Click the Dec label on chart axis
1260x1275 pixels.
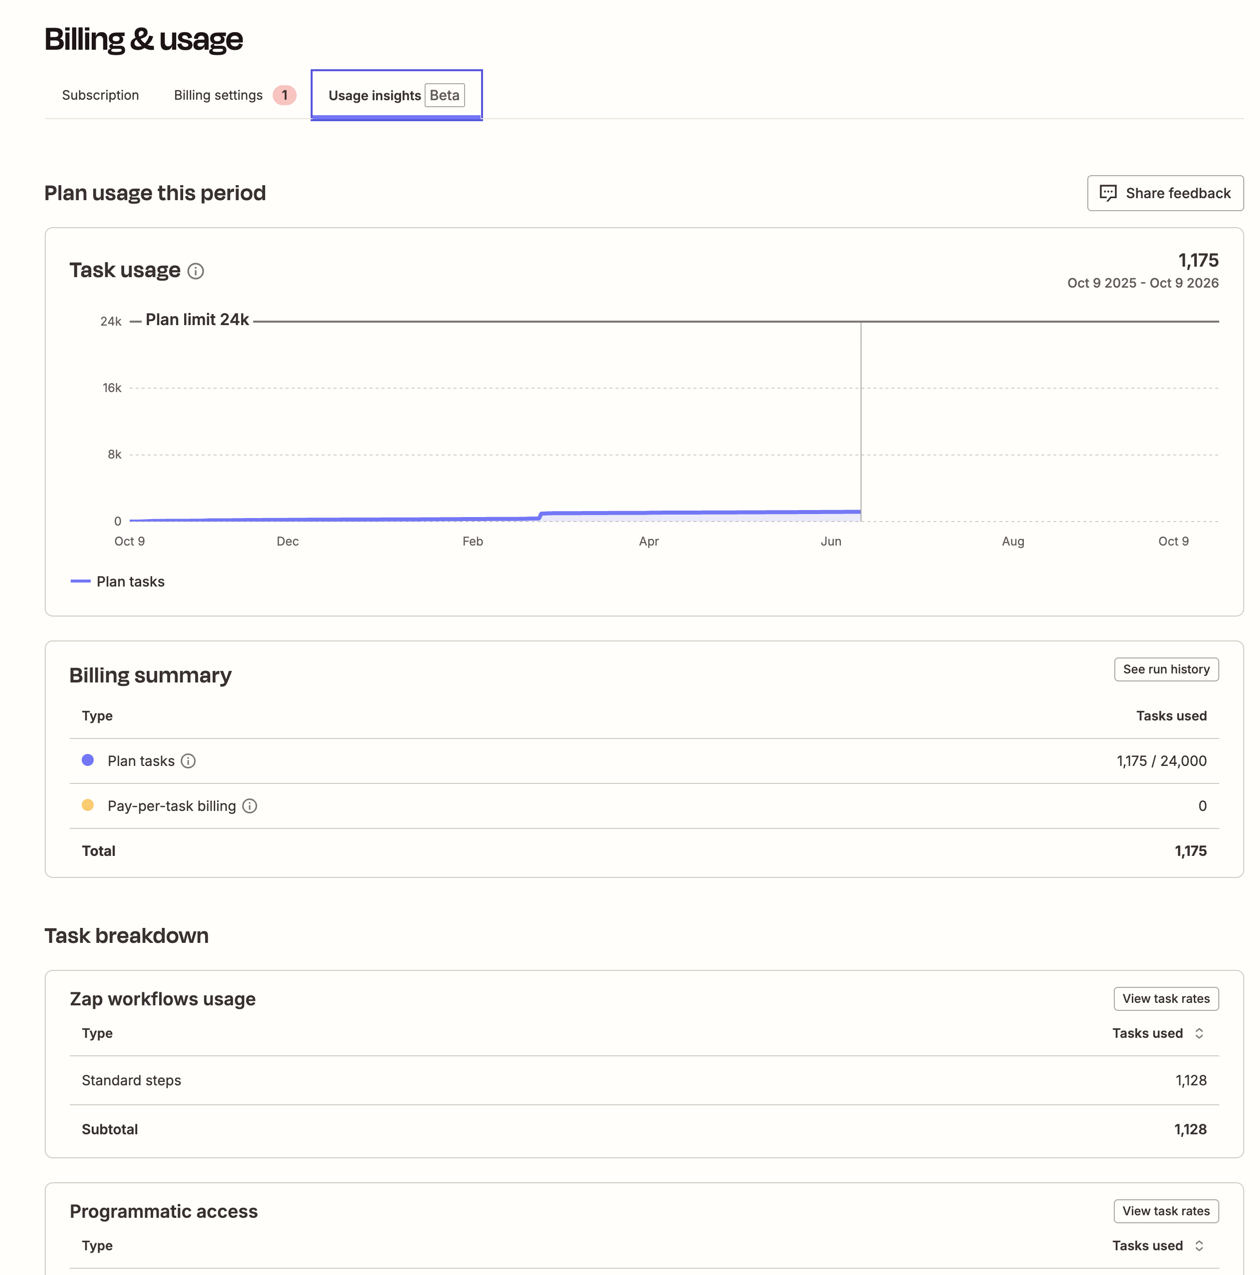(x=288, y=541)
